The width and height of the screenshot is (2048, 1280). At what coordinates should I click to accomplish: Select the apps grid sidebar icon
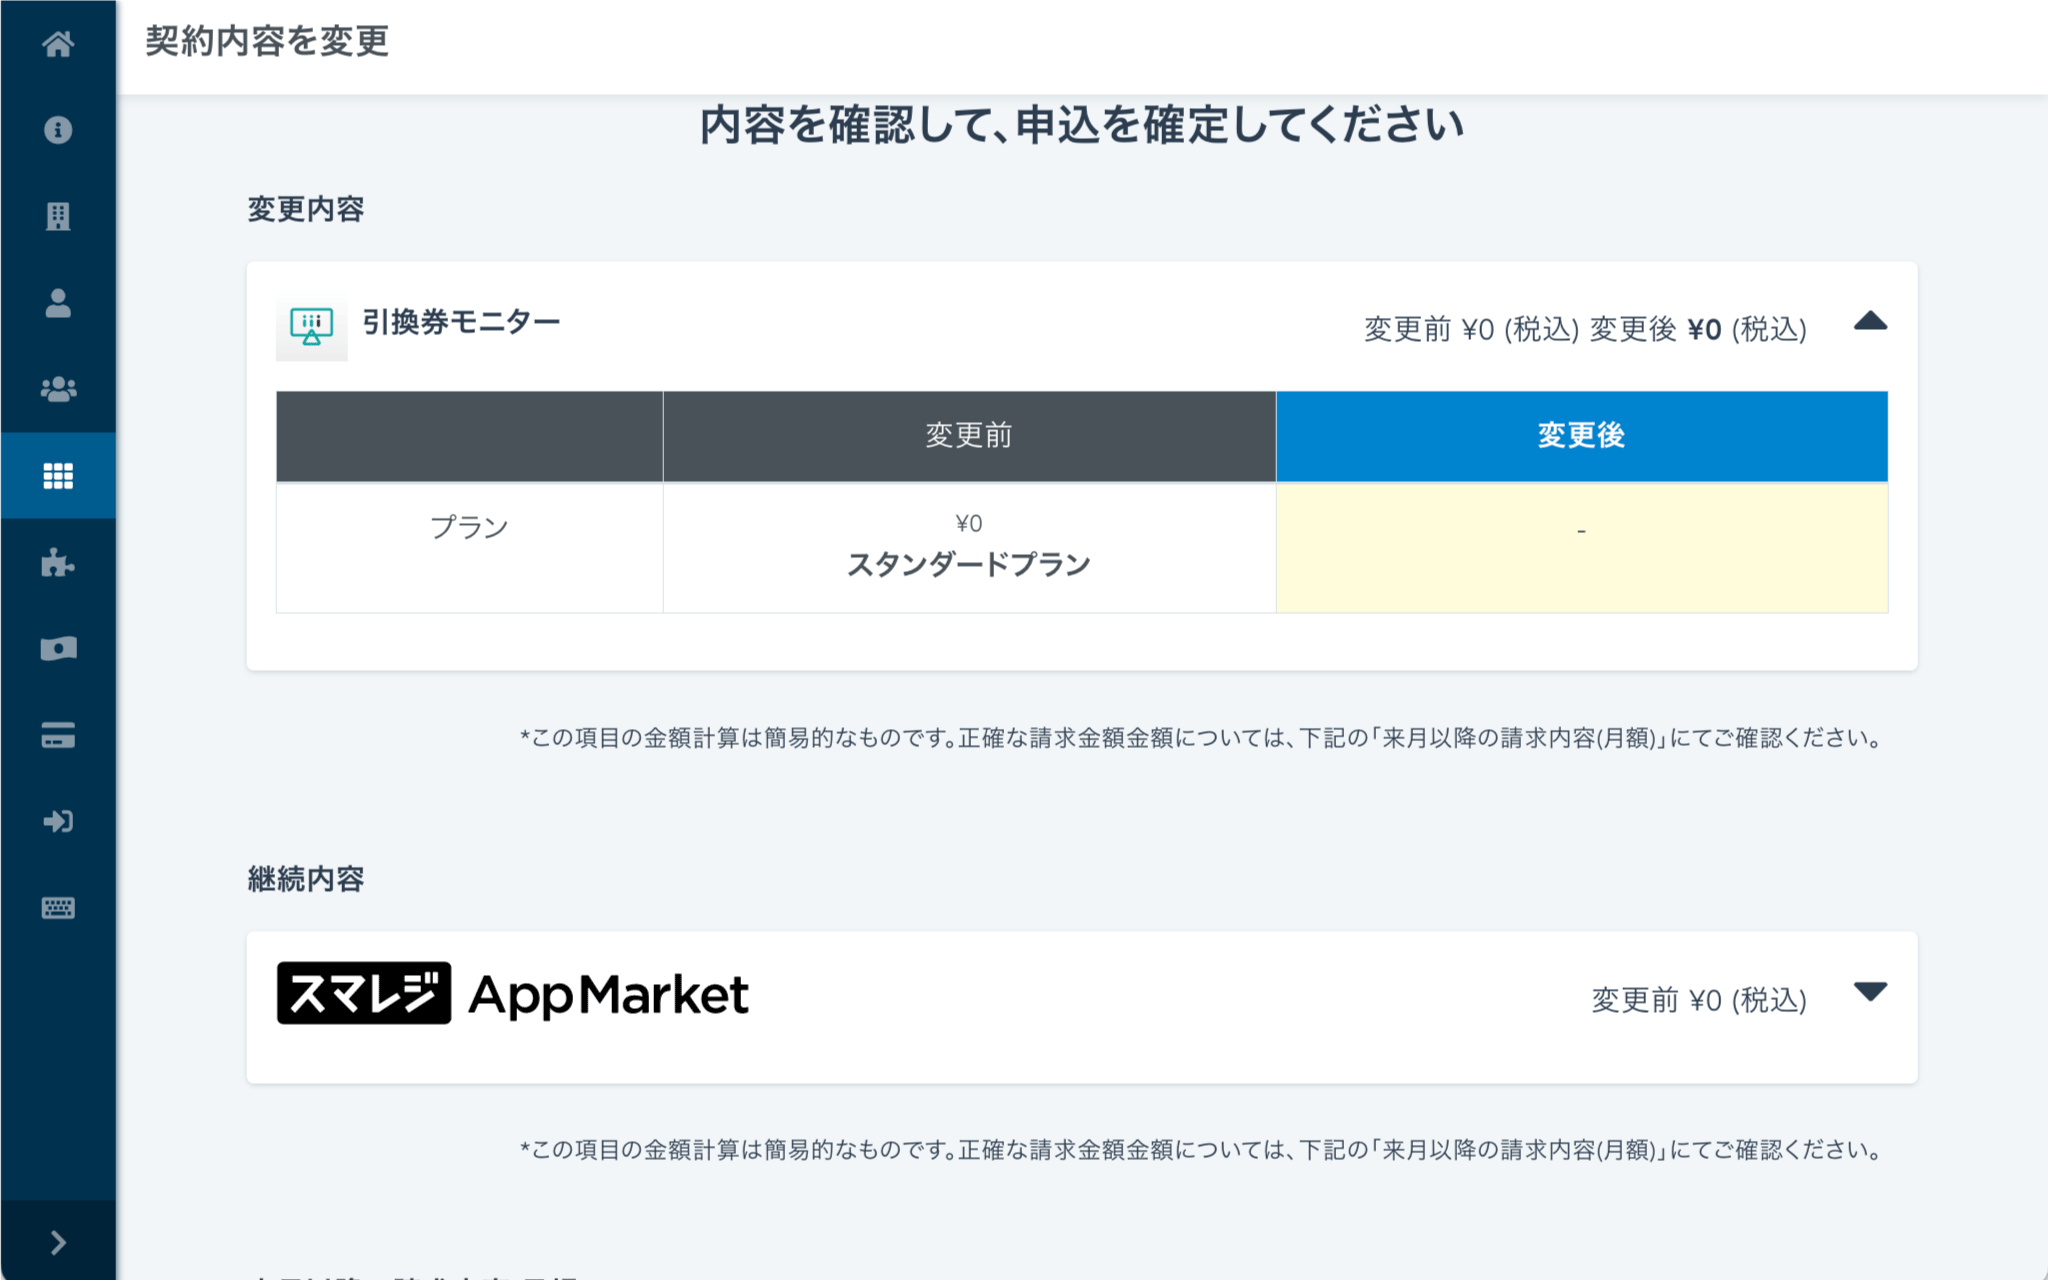tap(58, 476)
